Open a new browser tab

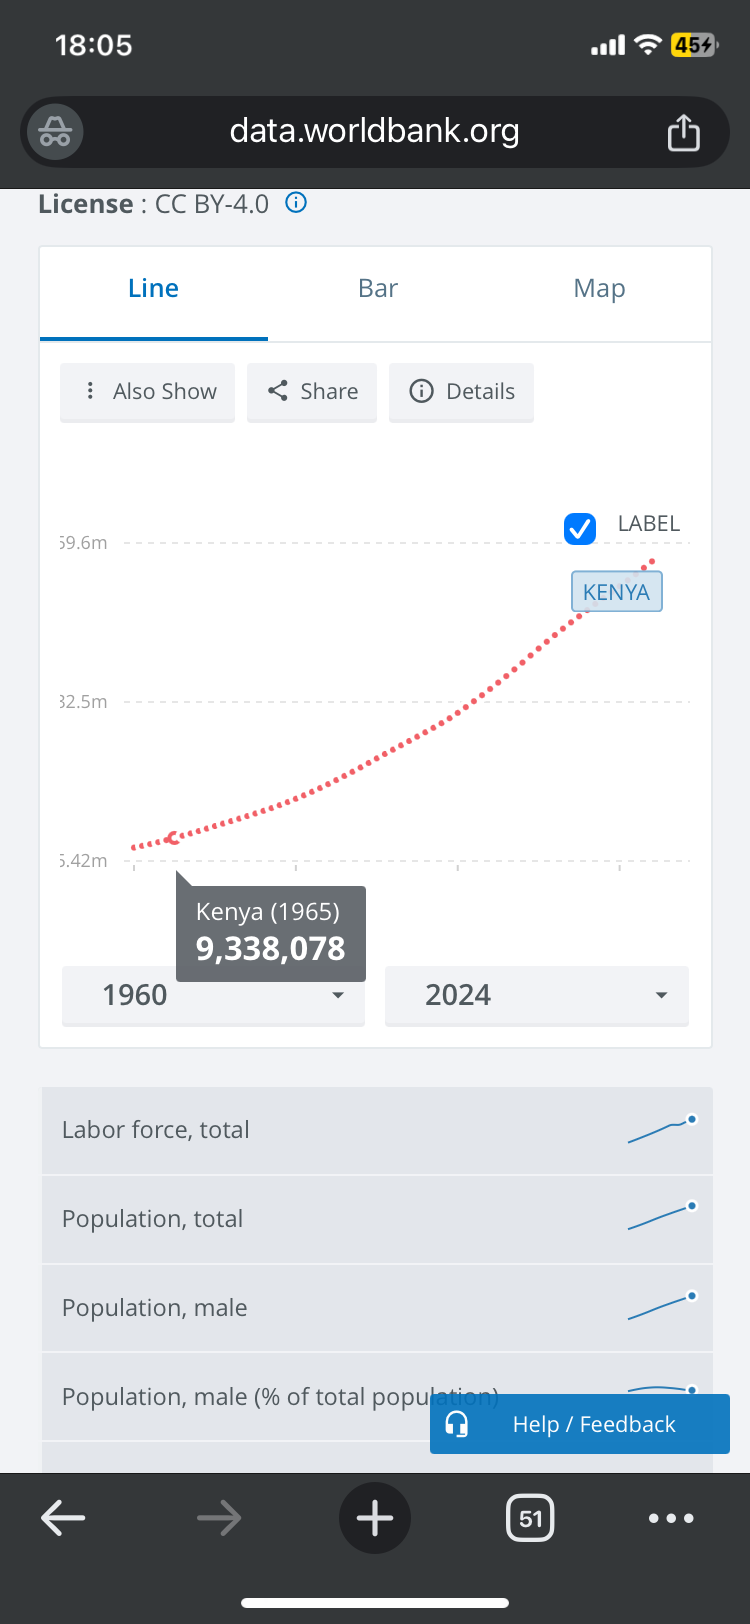click(x=375, y=1518)
